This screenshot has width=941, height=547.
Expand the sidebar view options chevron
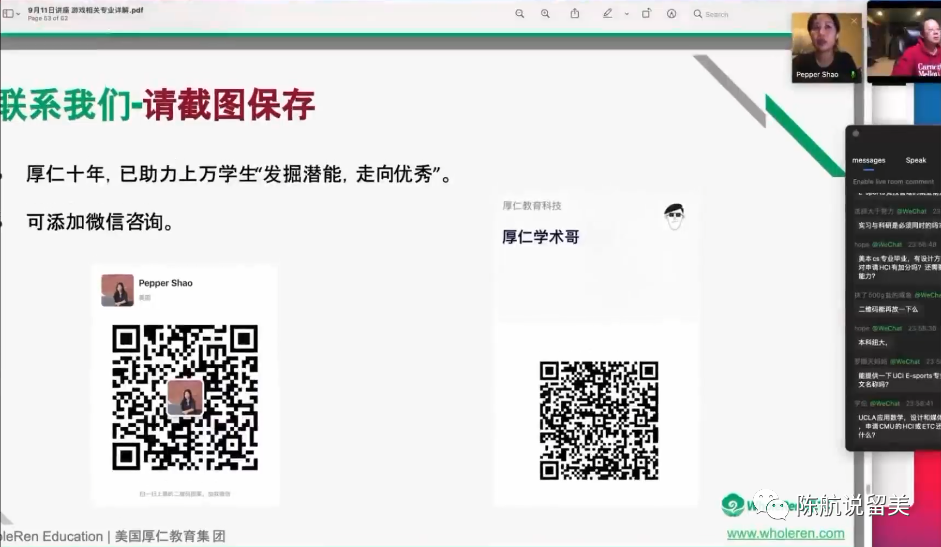click(x=20, y=14)
